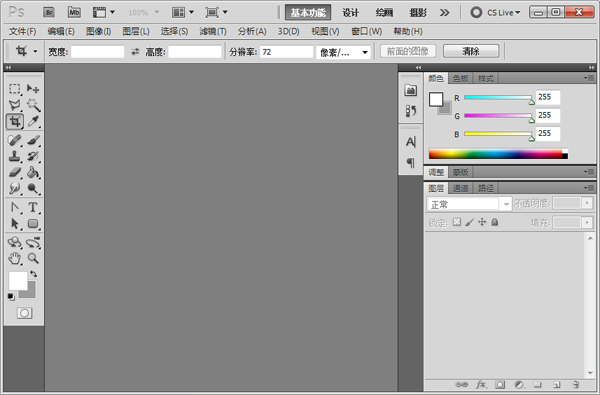Pick the History Brush tool
This screenshot has height=395, width=600.
point(33,156)
